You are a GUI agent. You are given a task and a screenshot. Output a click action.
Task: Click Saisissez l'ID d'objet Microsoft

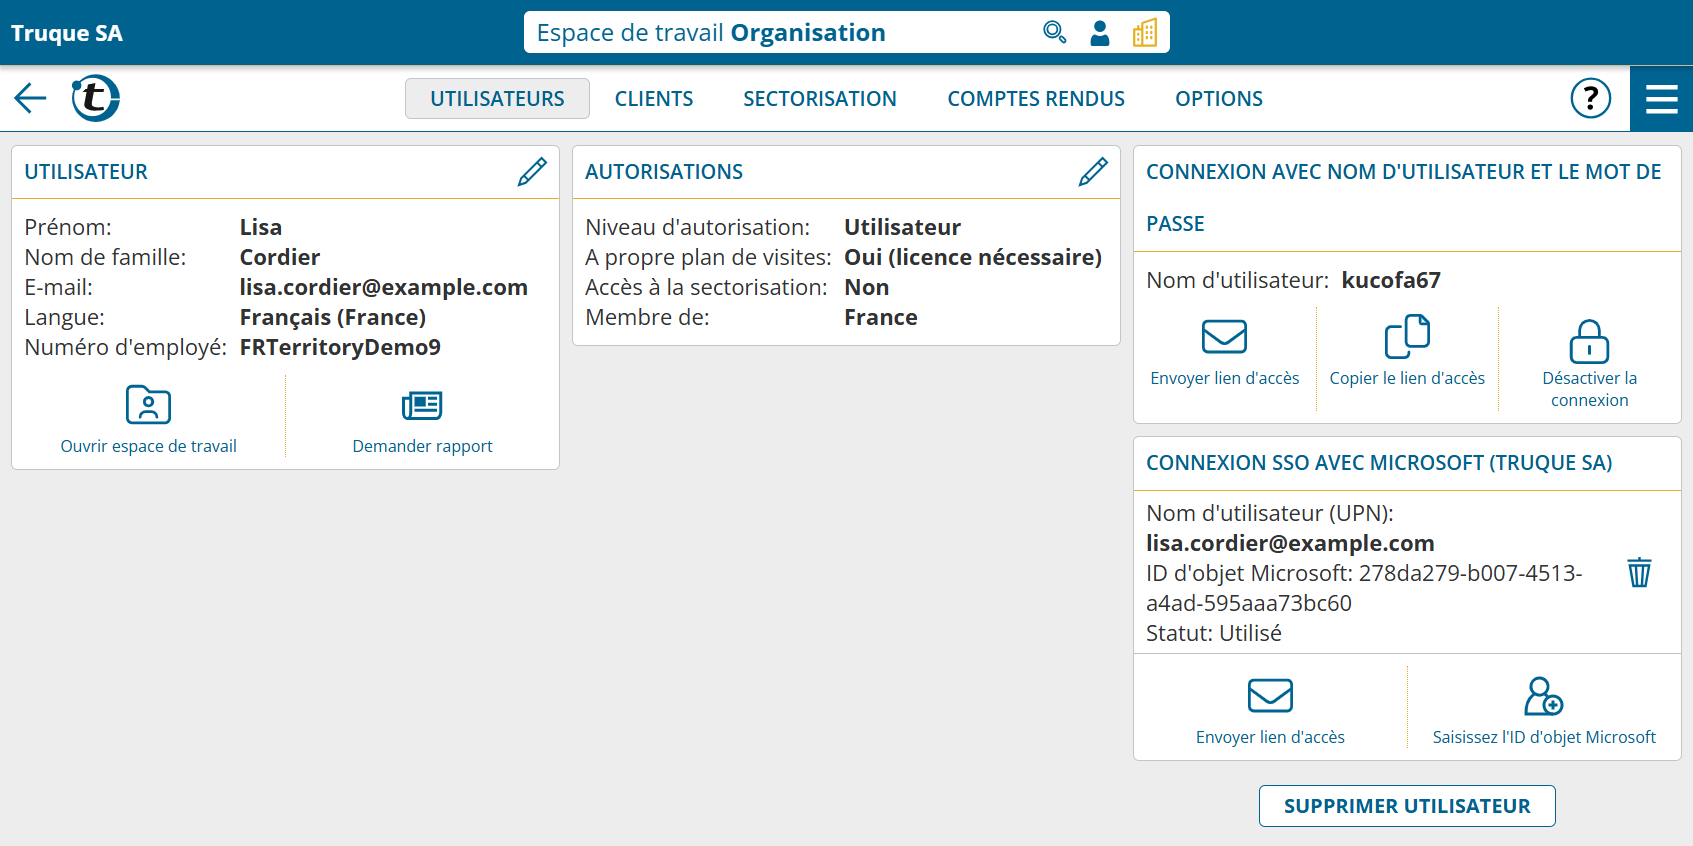(1544, 711)
